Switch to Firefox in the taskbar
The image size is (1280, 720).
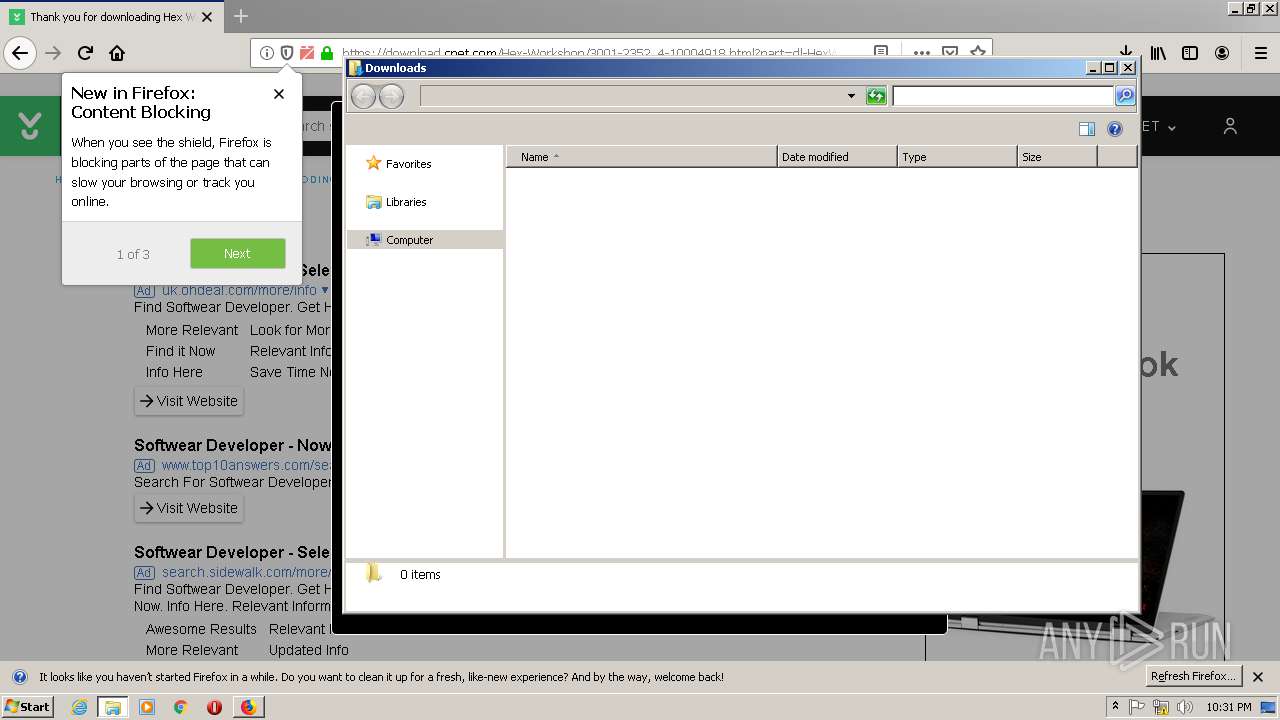tap(248, 707)
